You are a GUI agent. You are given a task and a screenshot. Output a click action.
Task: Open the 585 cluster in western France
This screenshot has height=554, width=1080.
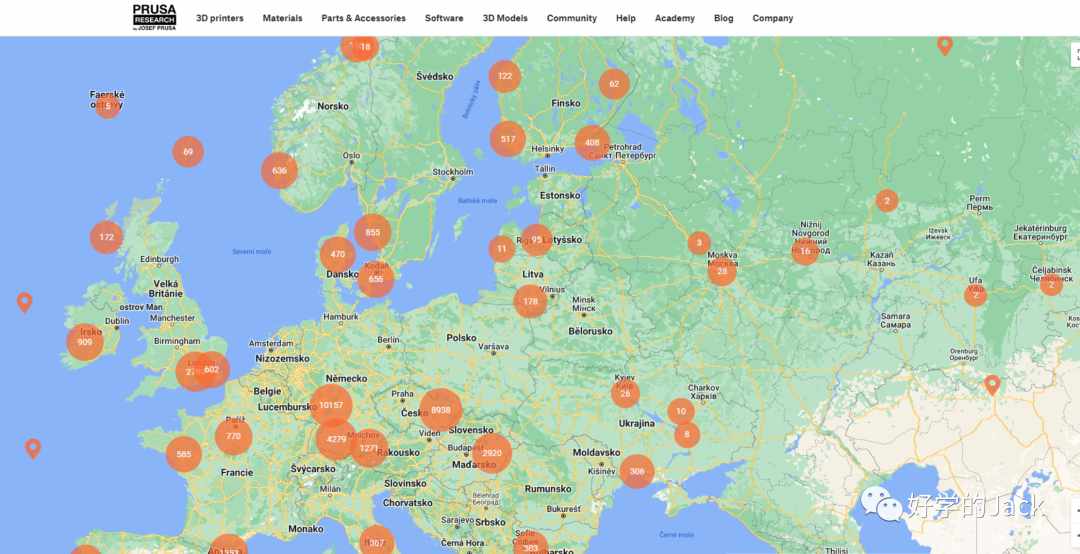(x=184, y=455)
